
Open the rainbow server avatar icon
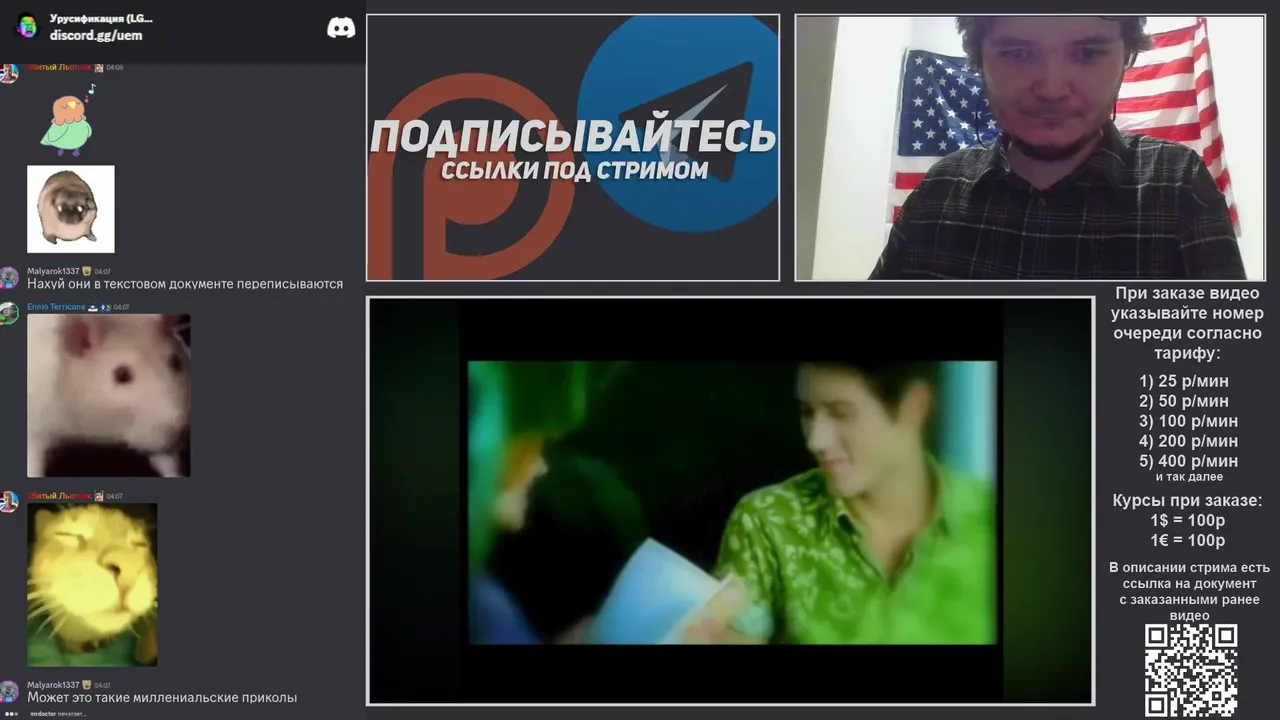click(27, 26)
